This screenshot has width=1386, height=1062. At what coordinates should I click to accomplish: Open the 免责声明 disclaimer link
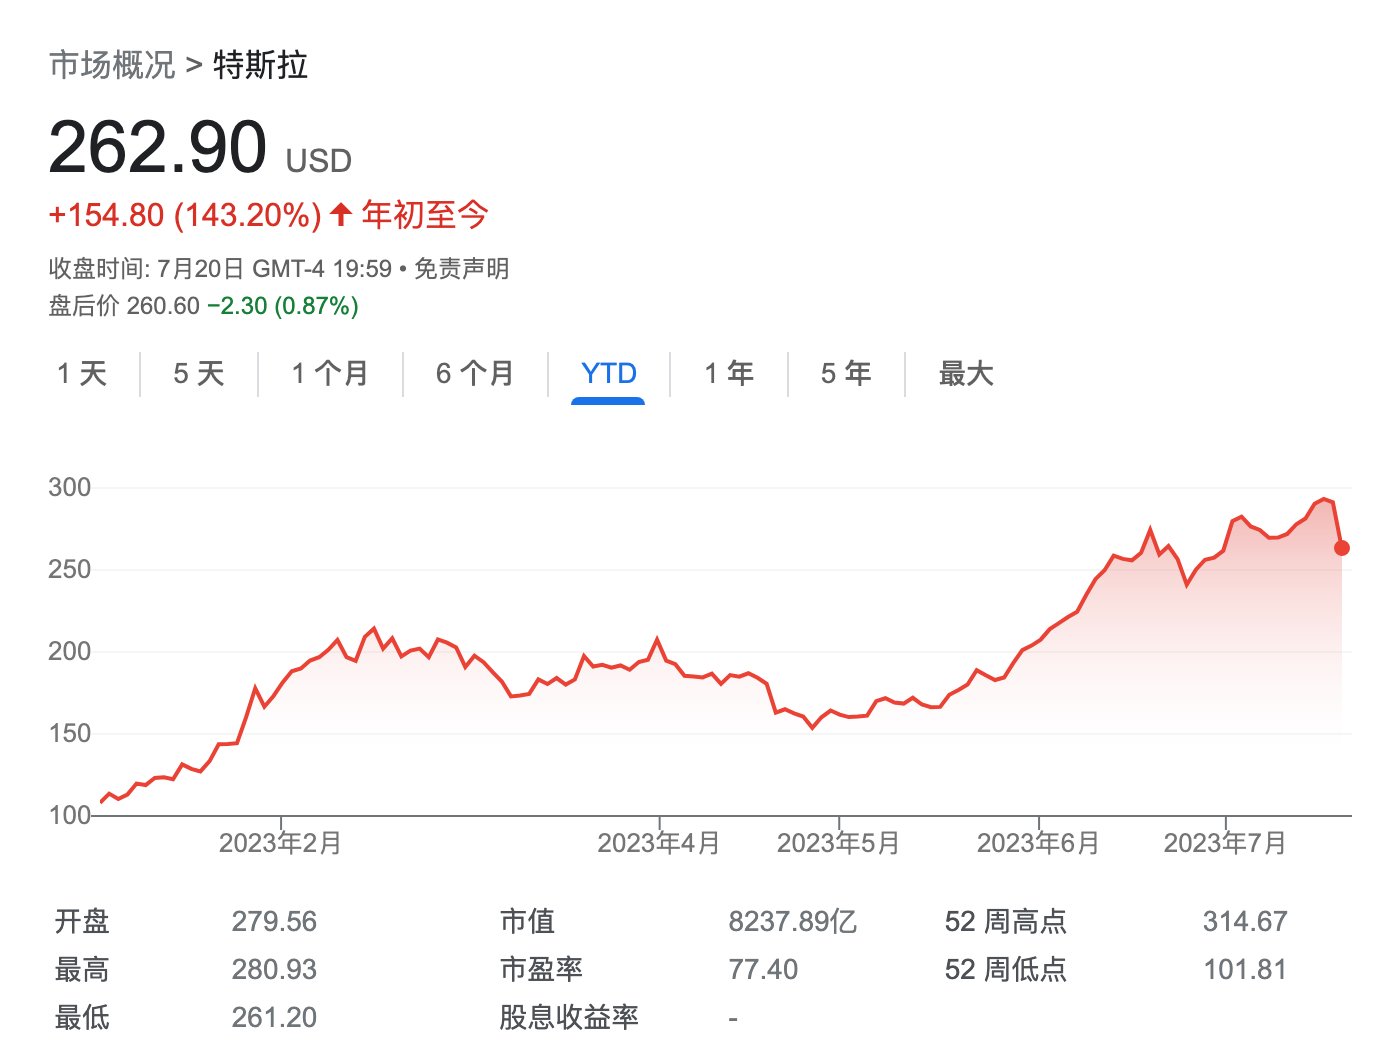(x=461, y=269)
